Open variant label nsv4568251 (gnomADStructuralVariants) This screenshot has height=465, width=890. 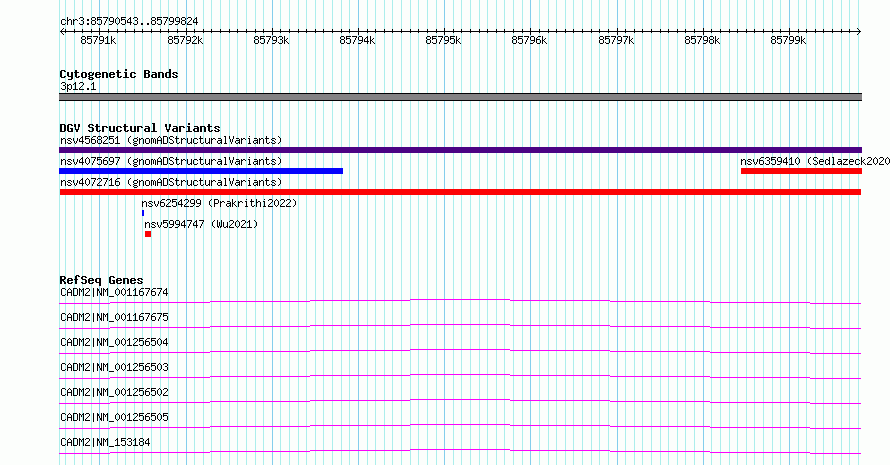[171, 140]
